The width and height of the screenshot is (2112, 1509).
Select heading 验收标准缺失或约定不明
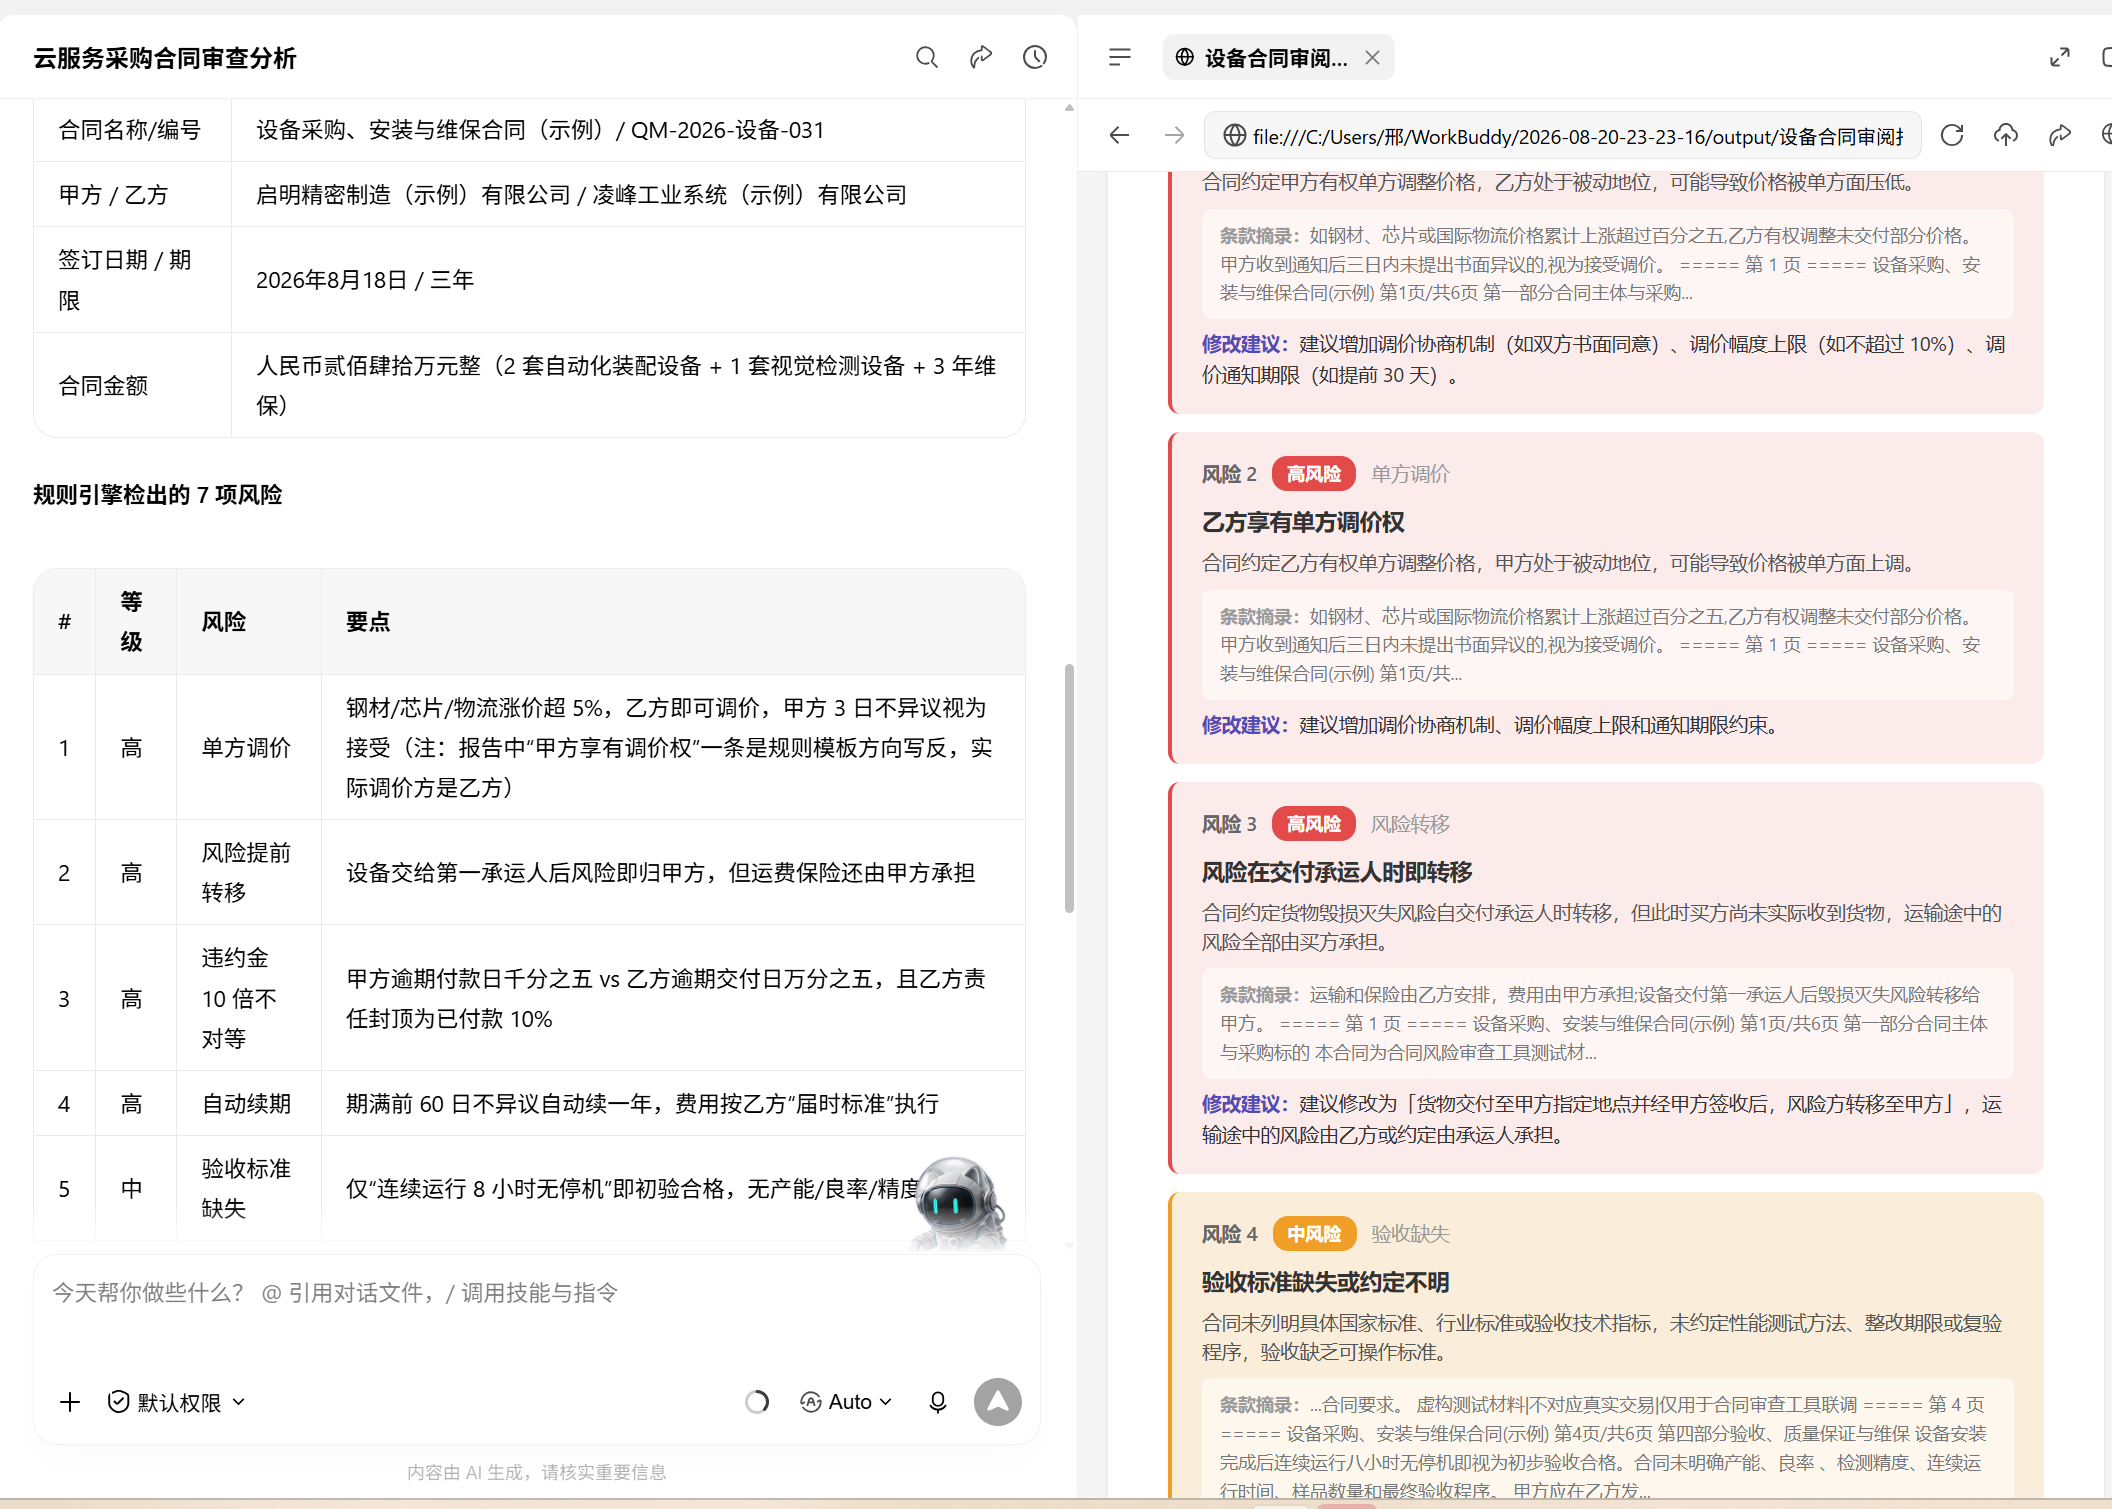pos(1325,1282)
